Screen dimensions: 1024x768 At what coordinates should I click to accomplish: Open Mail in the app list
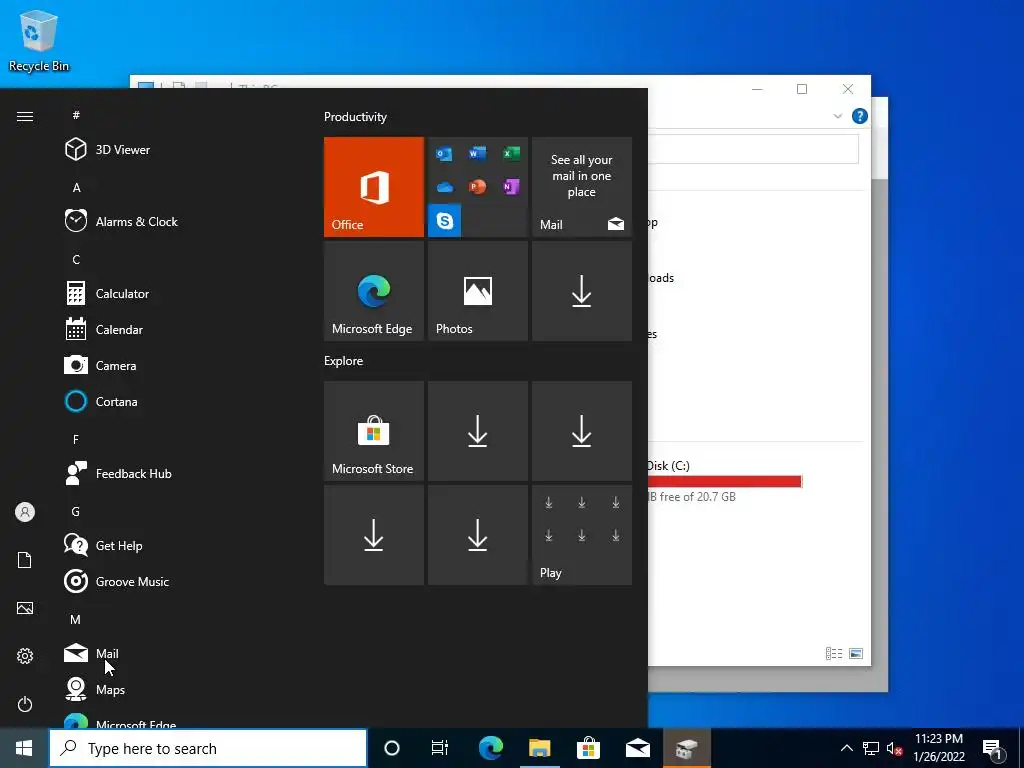[91, 653]
